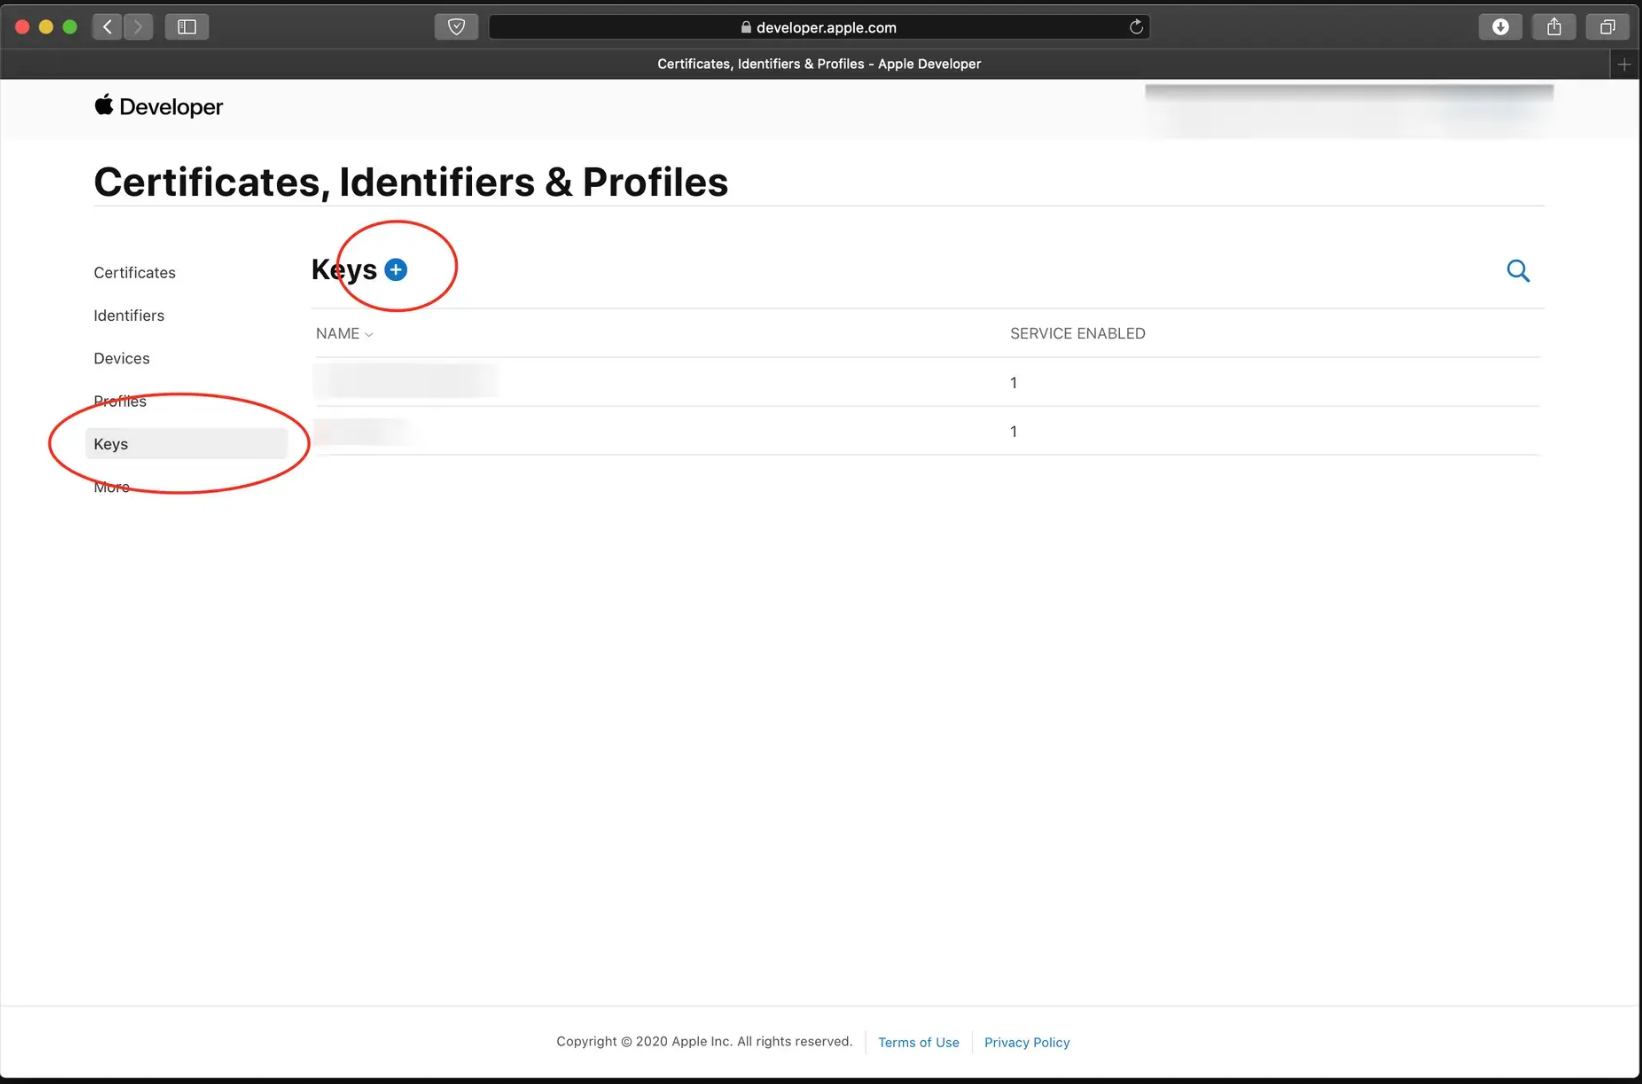The height and width of the screenshot is (1084, 1642).
Task: Show all tabs overview button
Action: tap(1607, 27)
